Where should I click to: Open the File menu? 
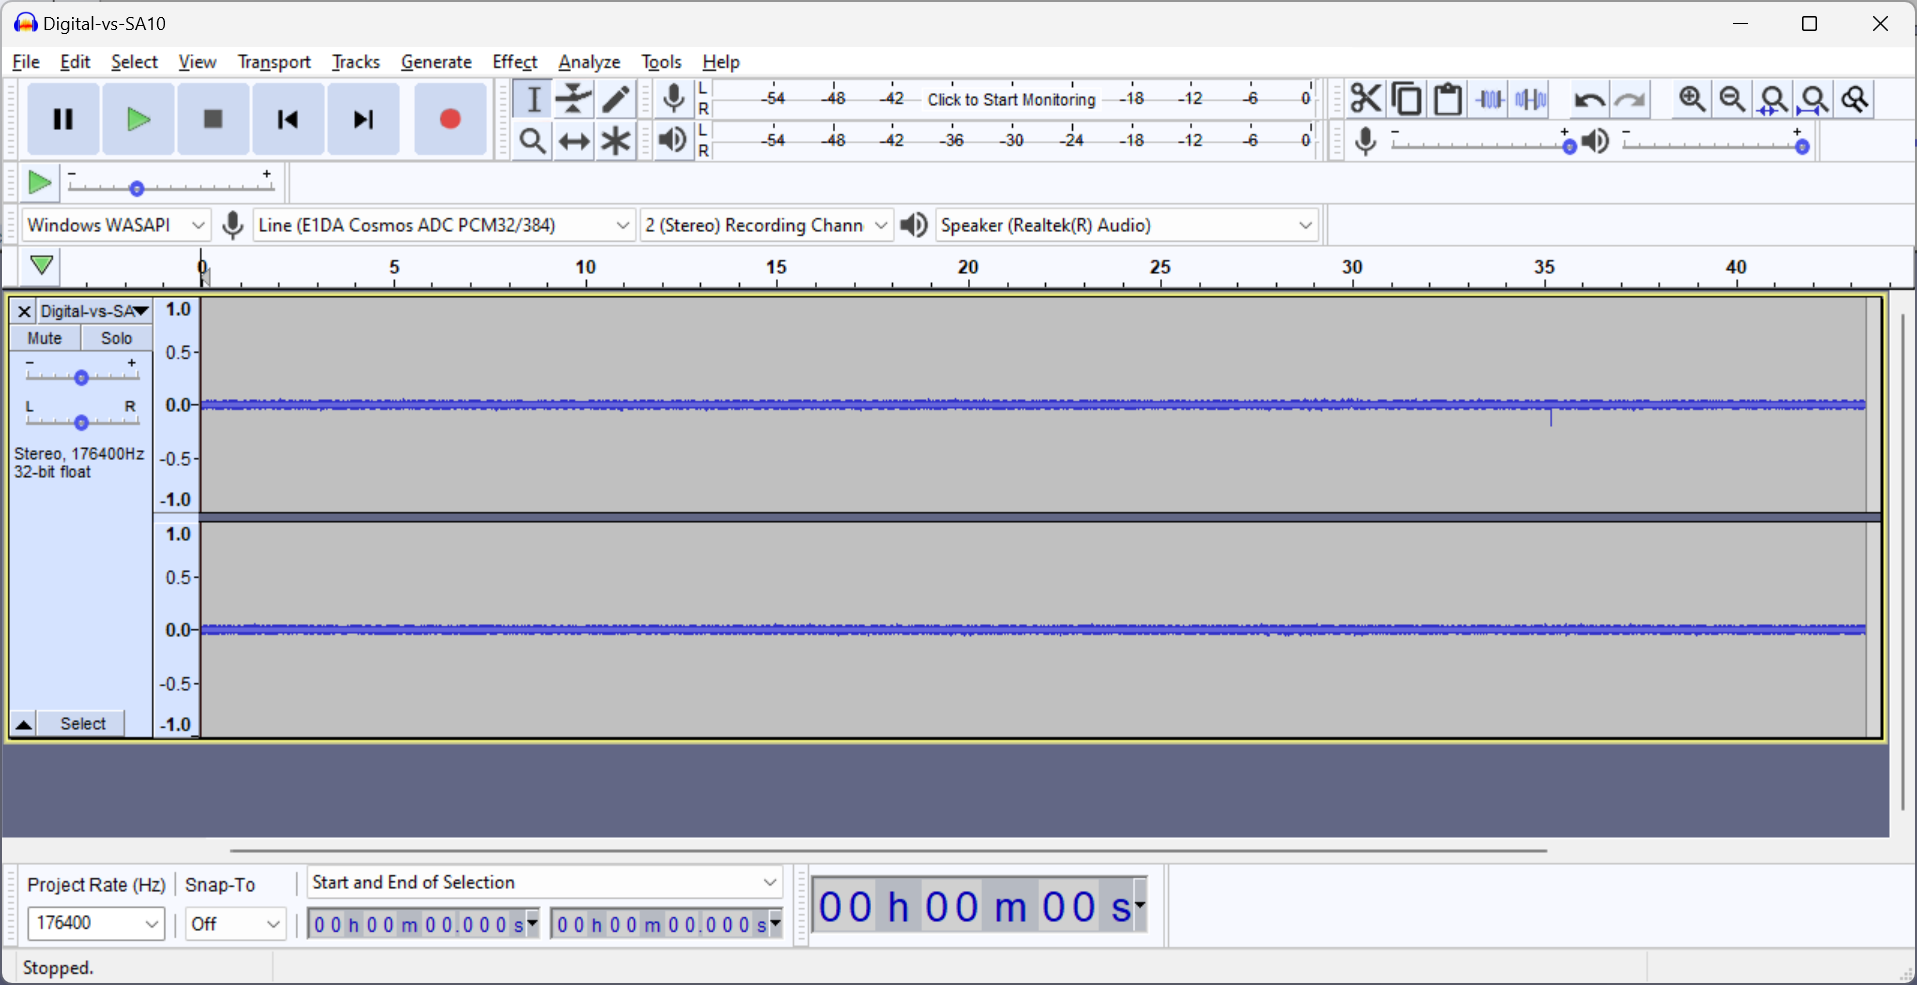point(26,62)
